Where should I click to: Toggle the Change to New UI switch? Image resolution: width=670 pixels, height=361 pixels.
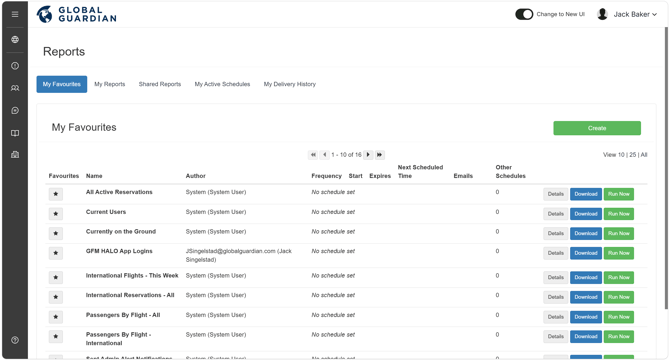click(x=524, y=14)
